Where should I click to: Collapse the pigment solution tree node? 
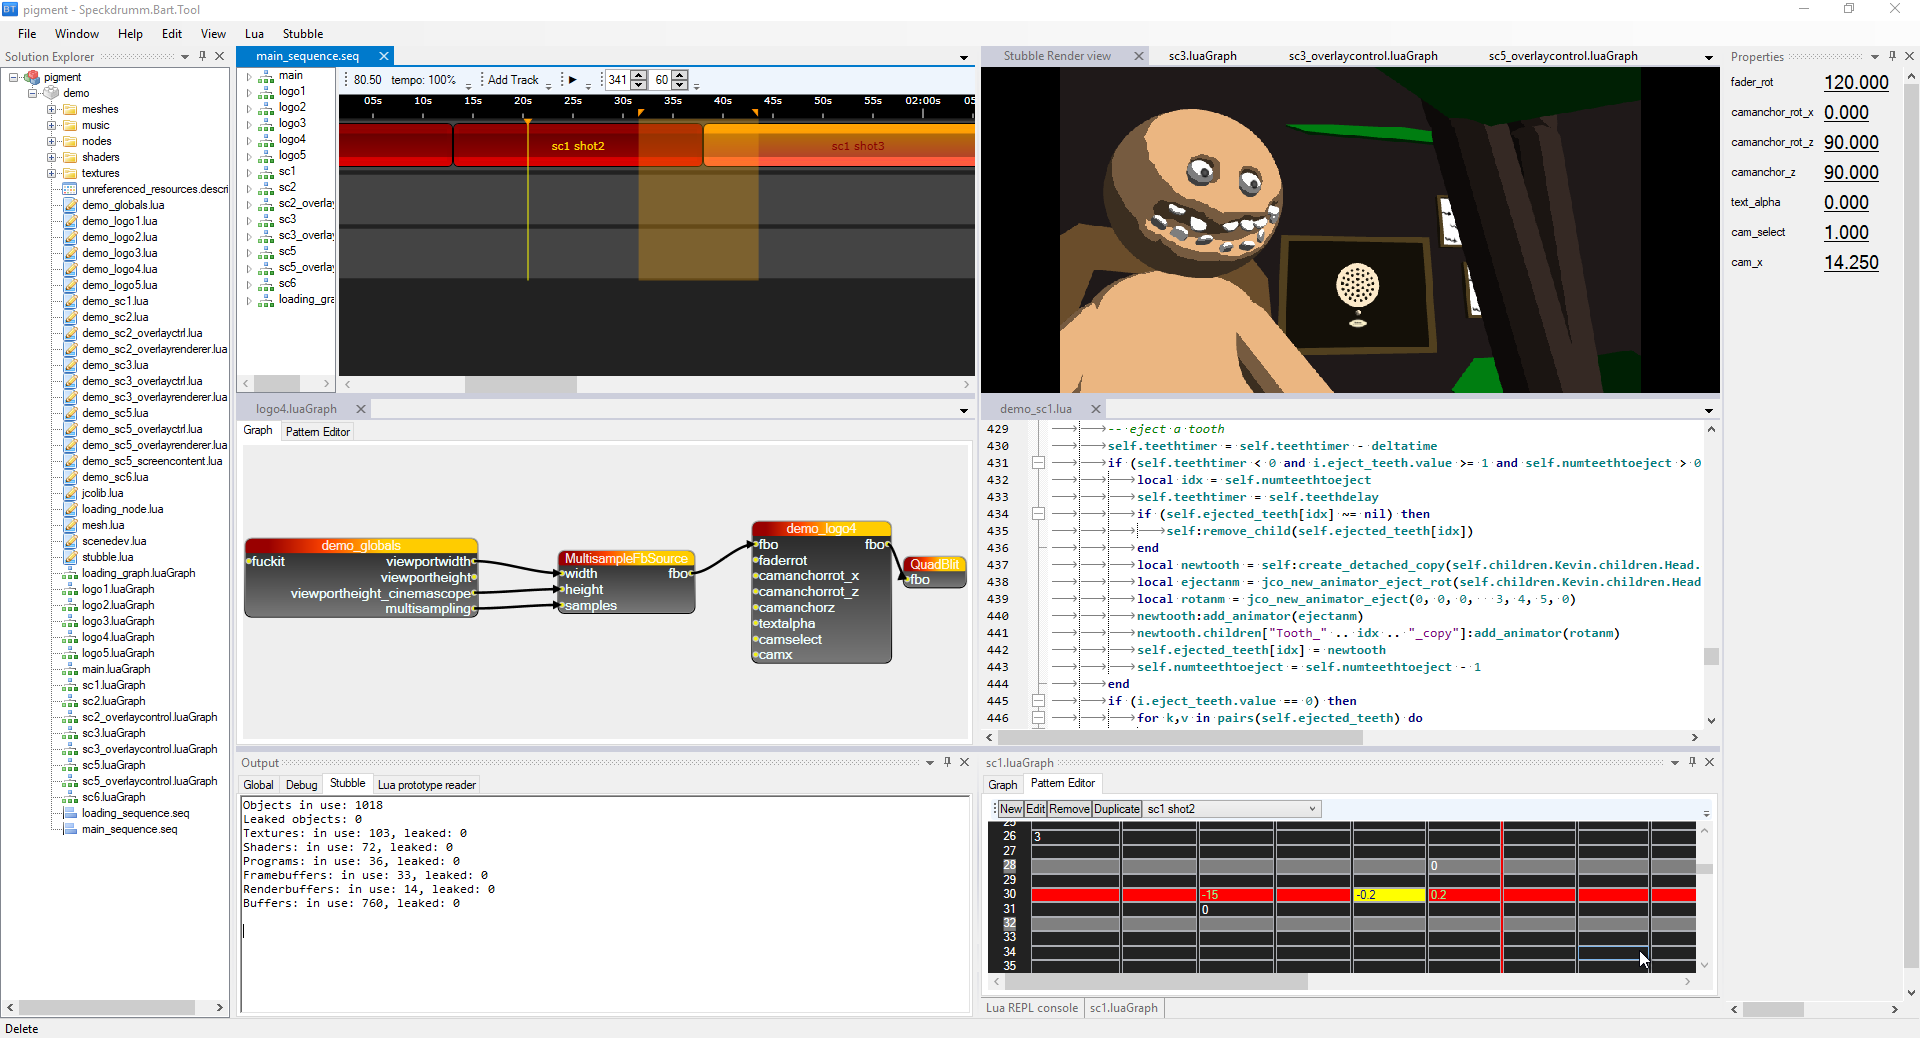14,77
